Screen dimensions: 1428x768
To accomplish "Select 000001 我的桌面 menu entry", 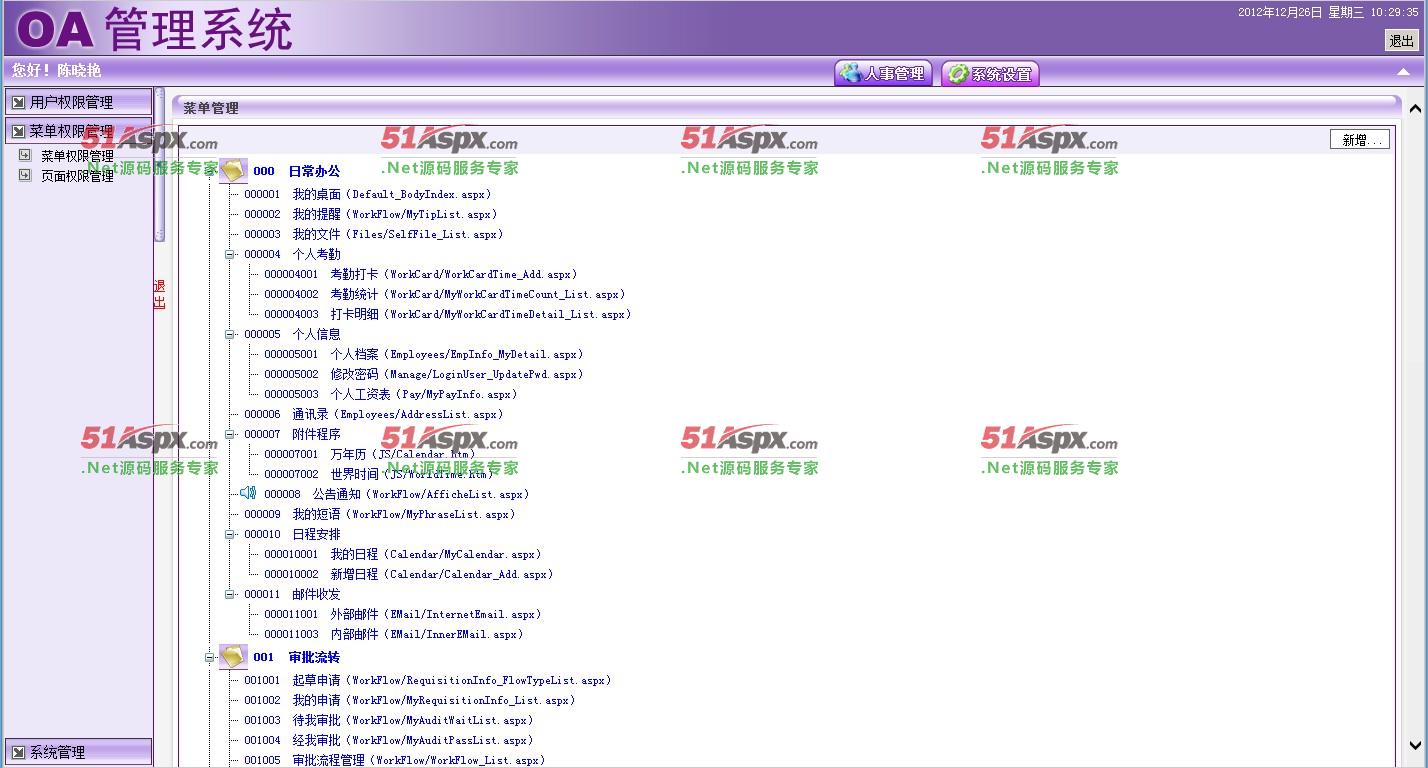I will [368, 194].
